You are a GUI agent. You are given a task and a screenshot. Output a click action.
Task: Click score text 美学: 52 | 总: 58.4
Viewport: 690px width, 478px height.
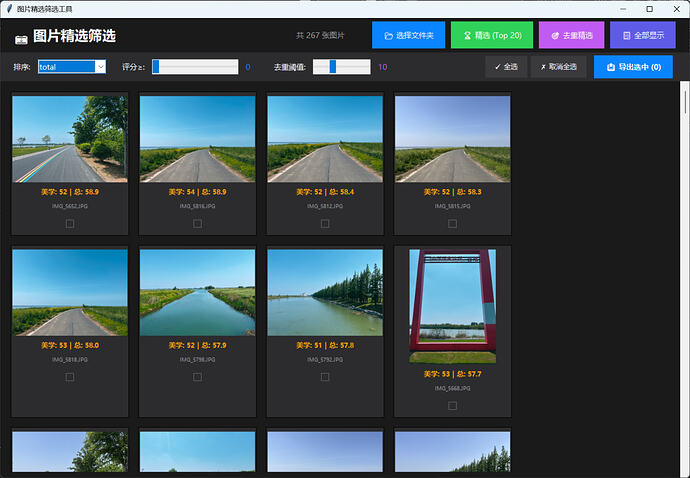click(x=325, y=192)
